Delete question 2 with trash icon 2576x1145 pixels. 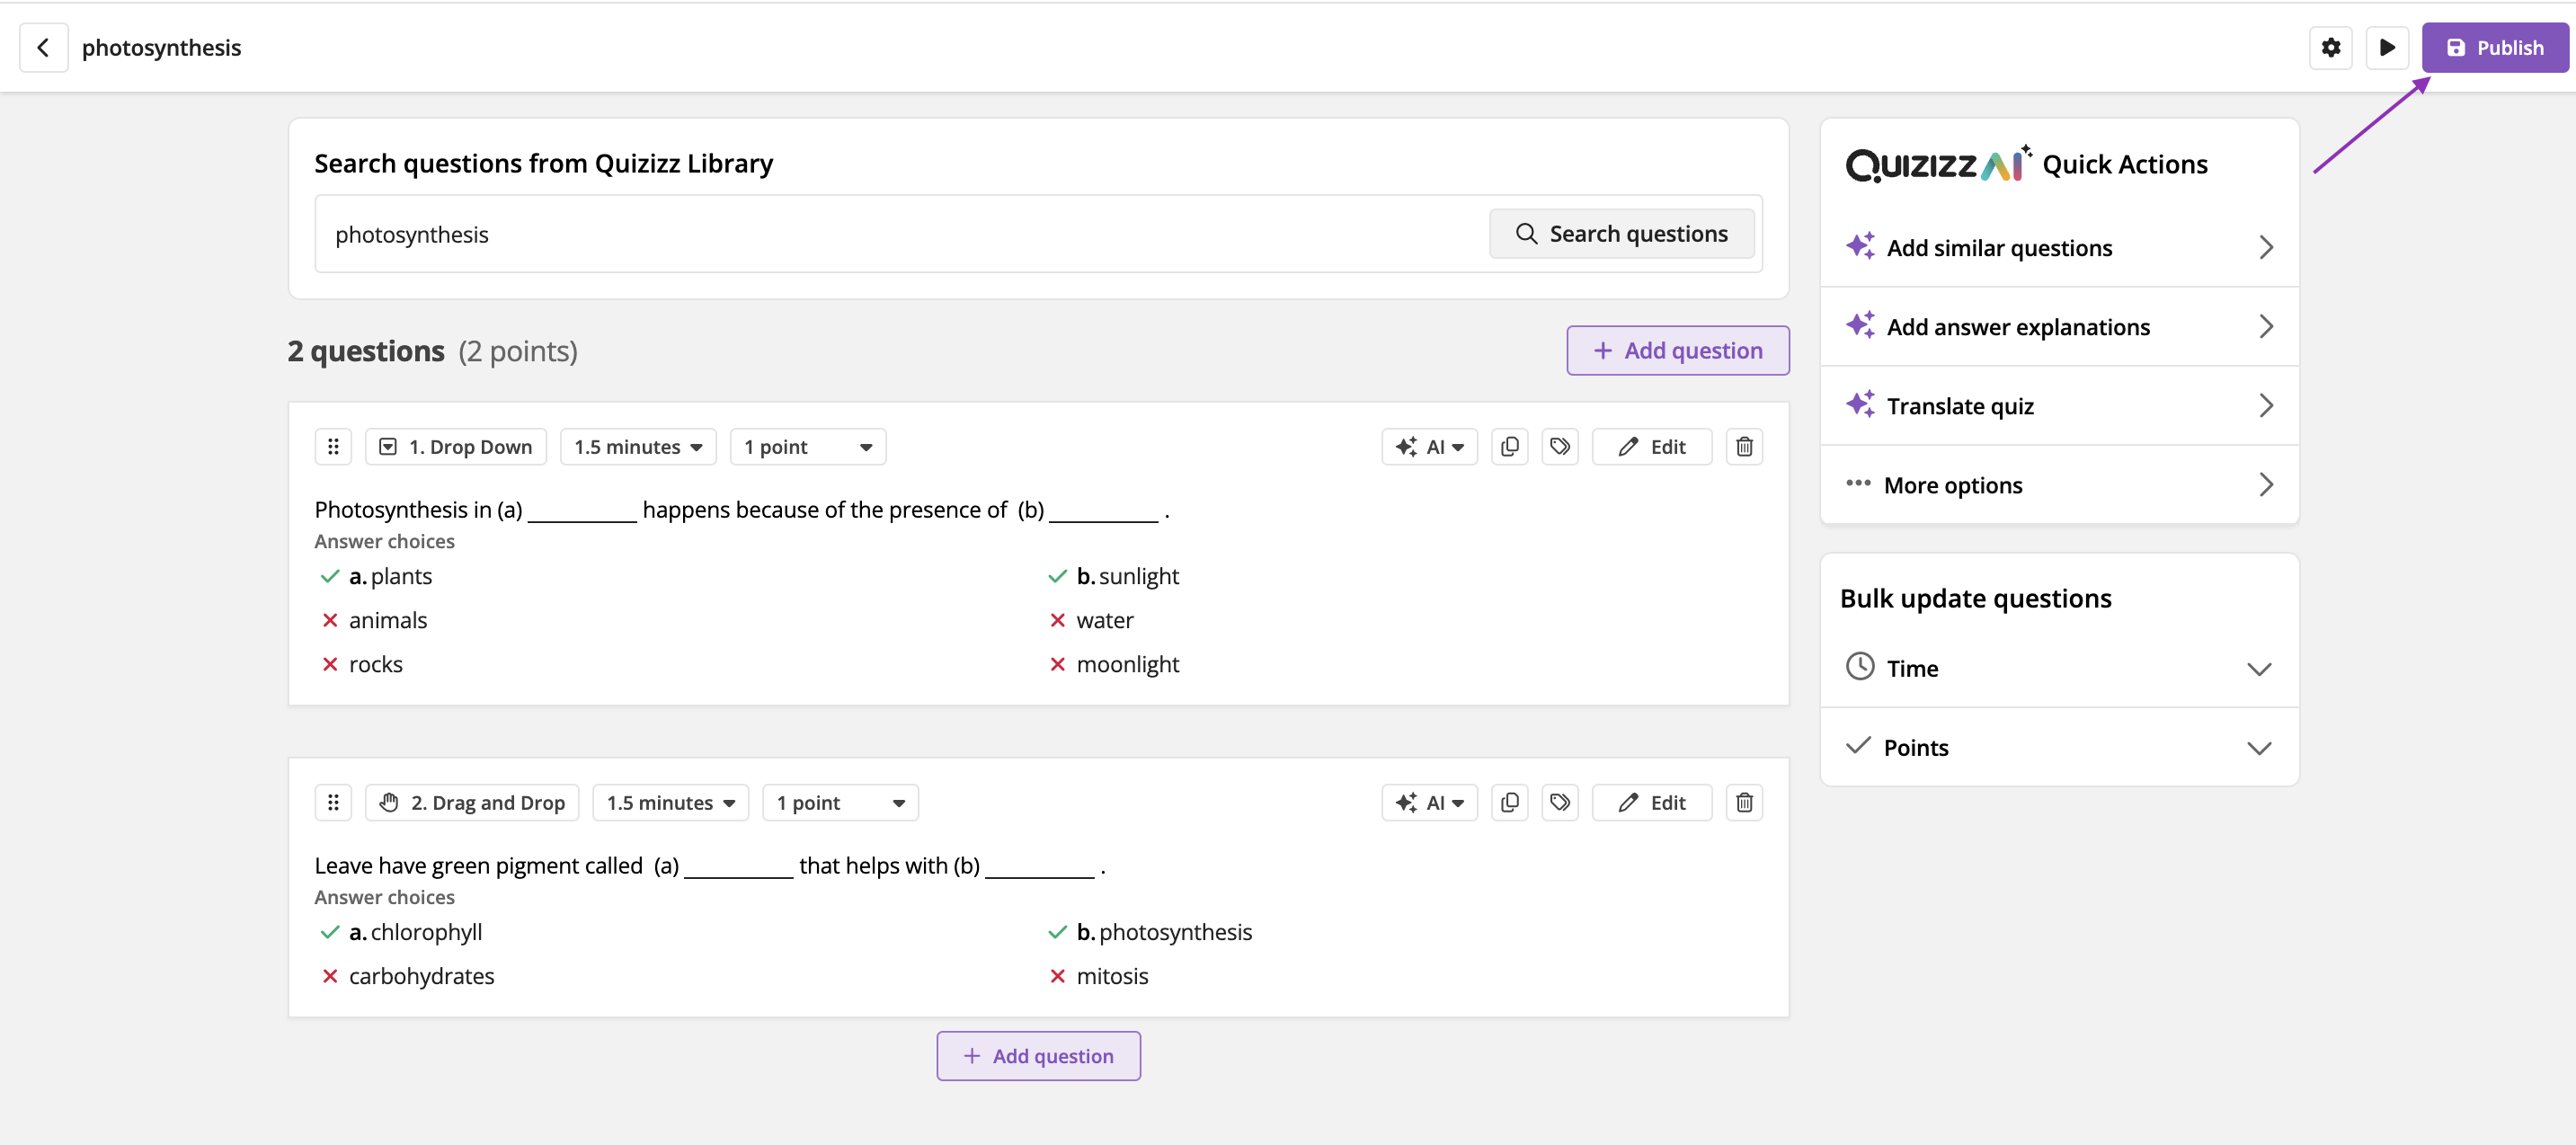tap(1743, 803)
